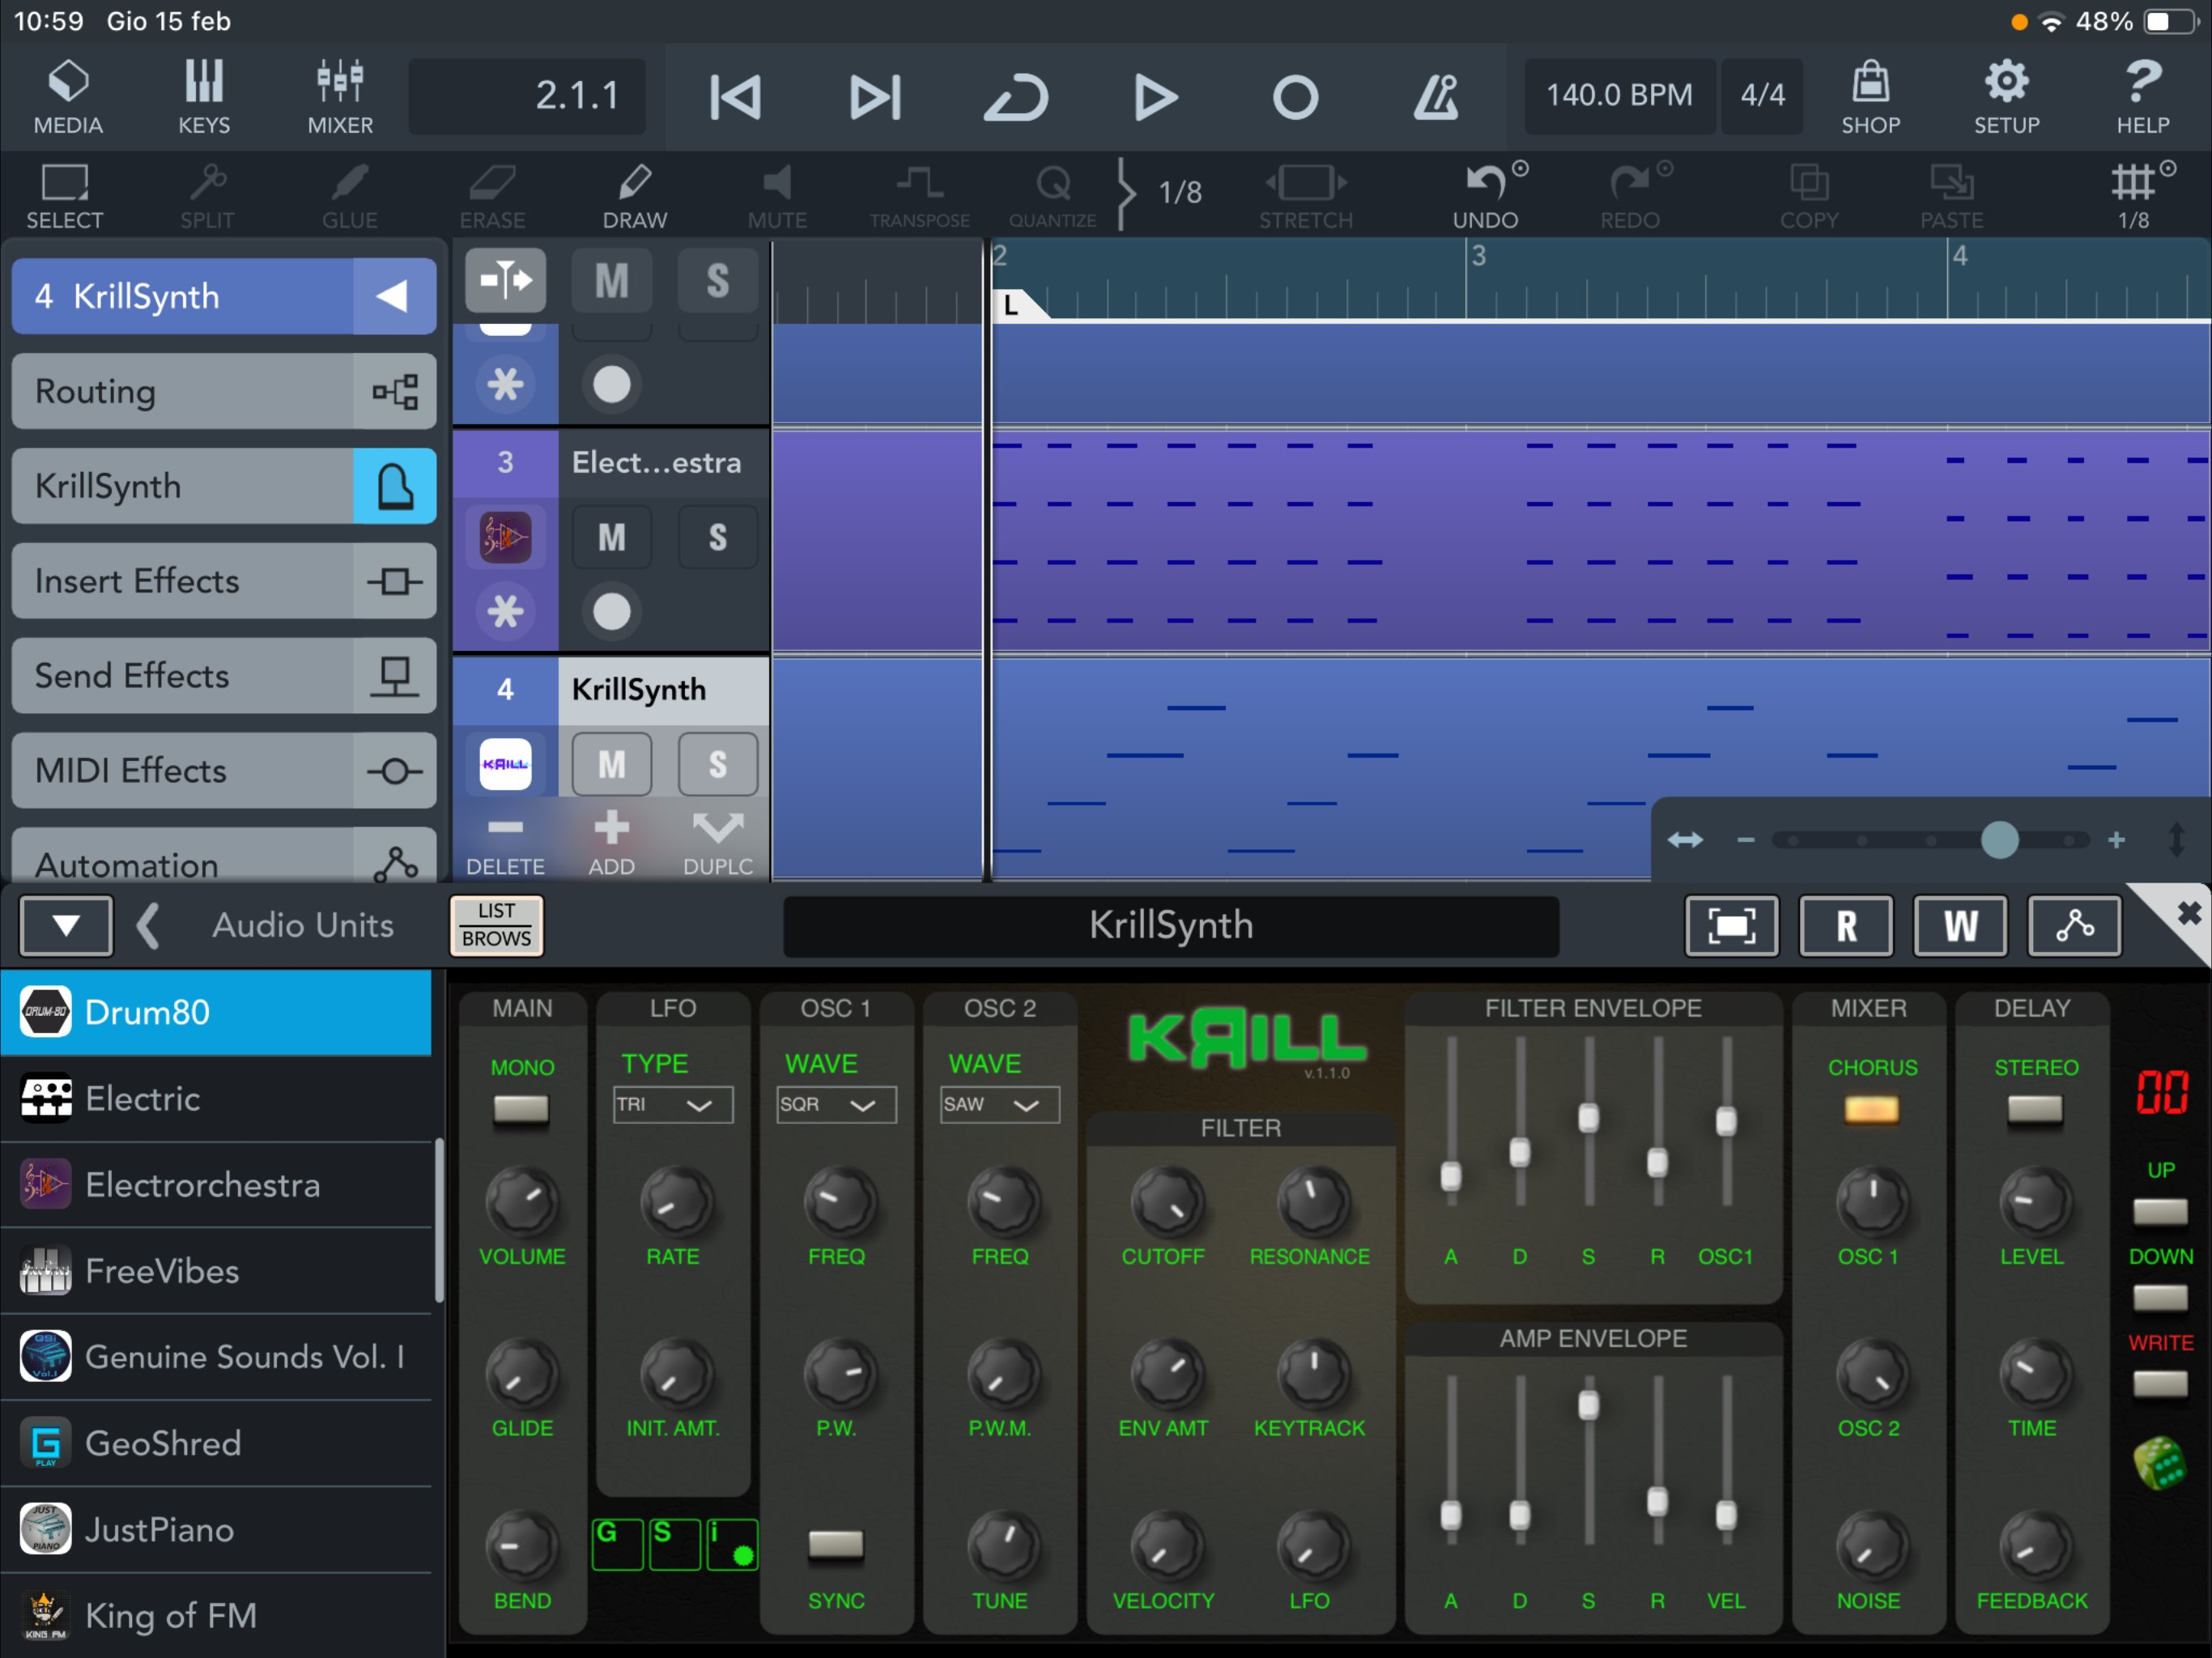Select Electrorchestra in Audio Units list
This screenshot has height=1658, width=2212.
216,1185
